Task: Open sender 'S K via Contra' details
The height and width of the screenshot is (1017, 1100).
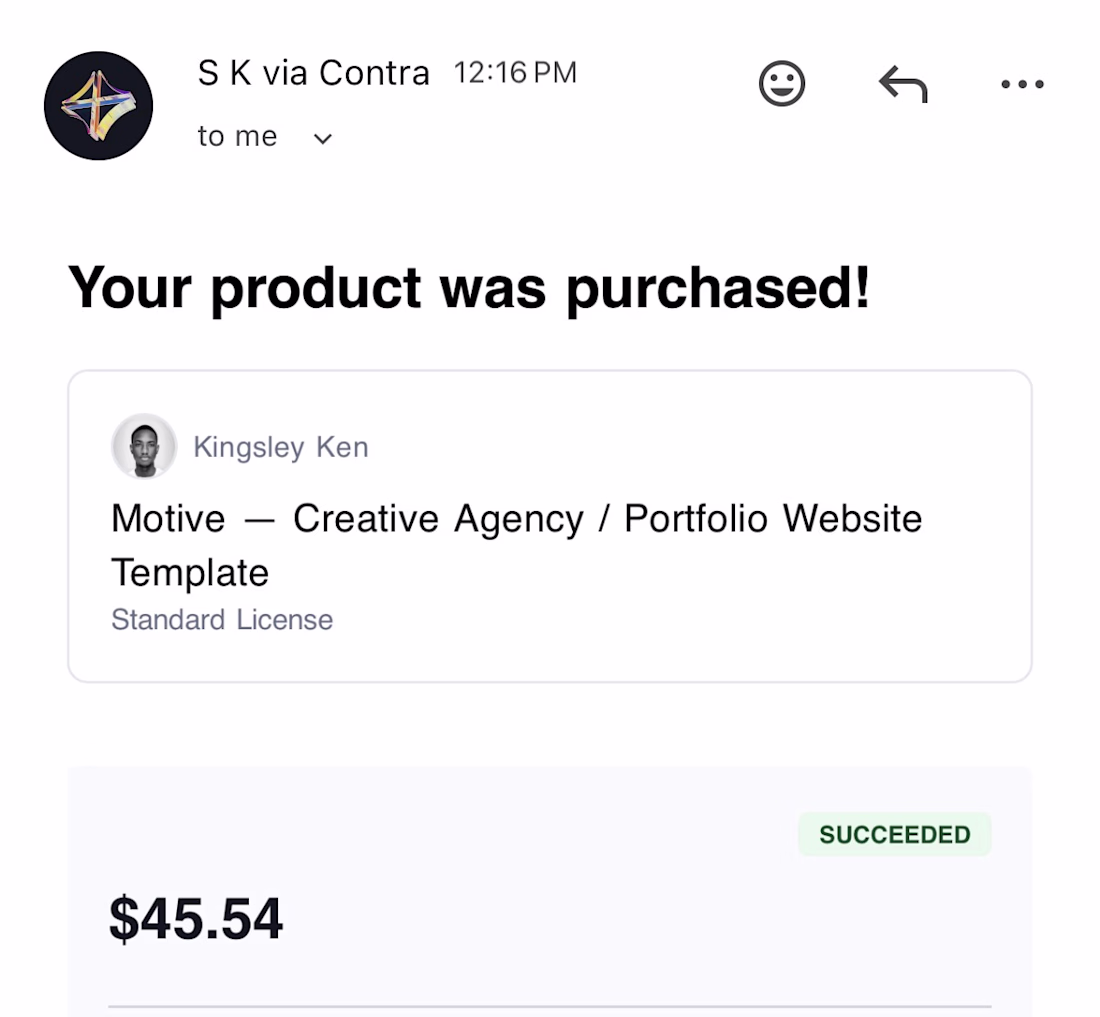Action: coord(313,73)
